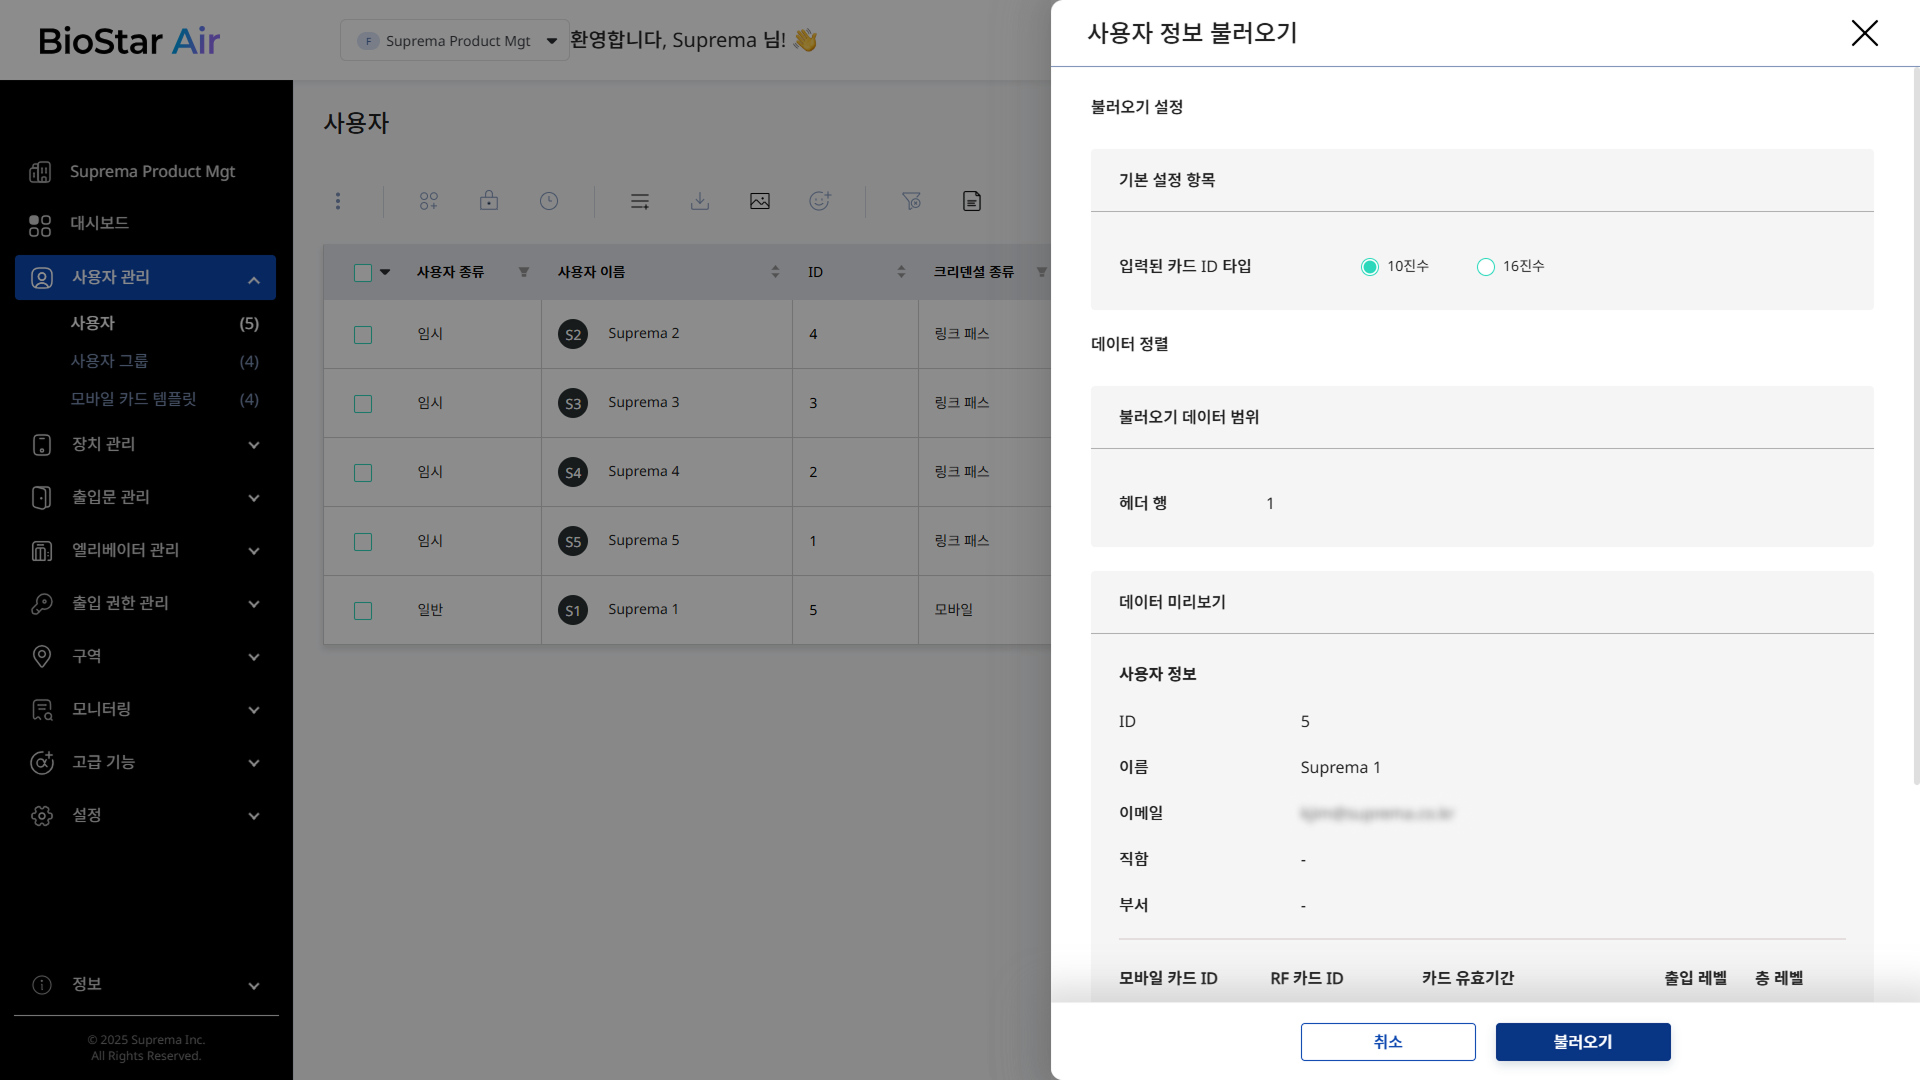The image size is (1920, 1080).
Task: Click the clock icon in the user toolbar
Action: click(549, 201)
